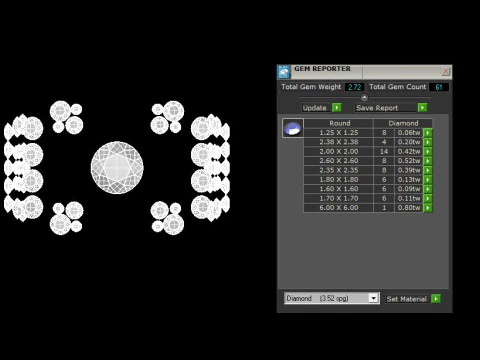Click the Set Material button

(406, 299)
